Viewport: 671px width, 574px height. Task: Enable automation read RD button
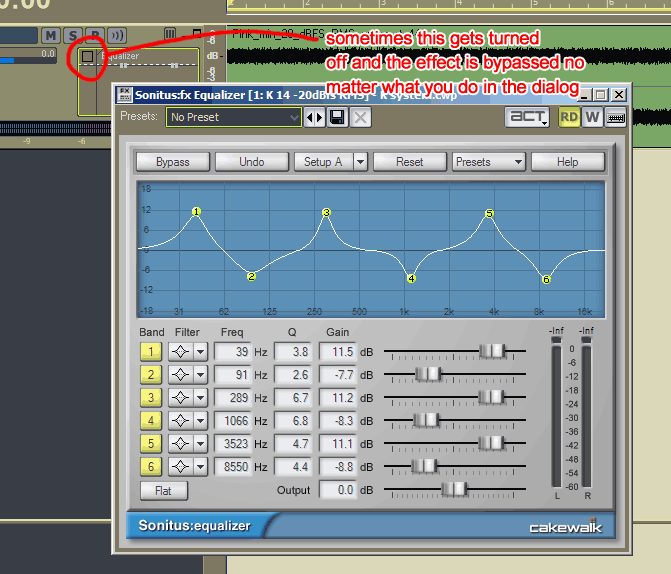[x=569, y=117]
